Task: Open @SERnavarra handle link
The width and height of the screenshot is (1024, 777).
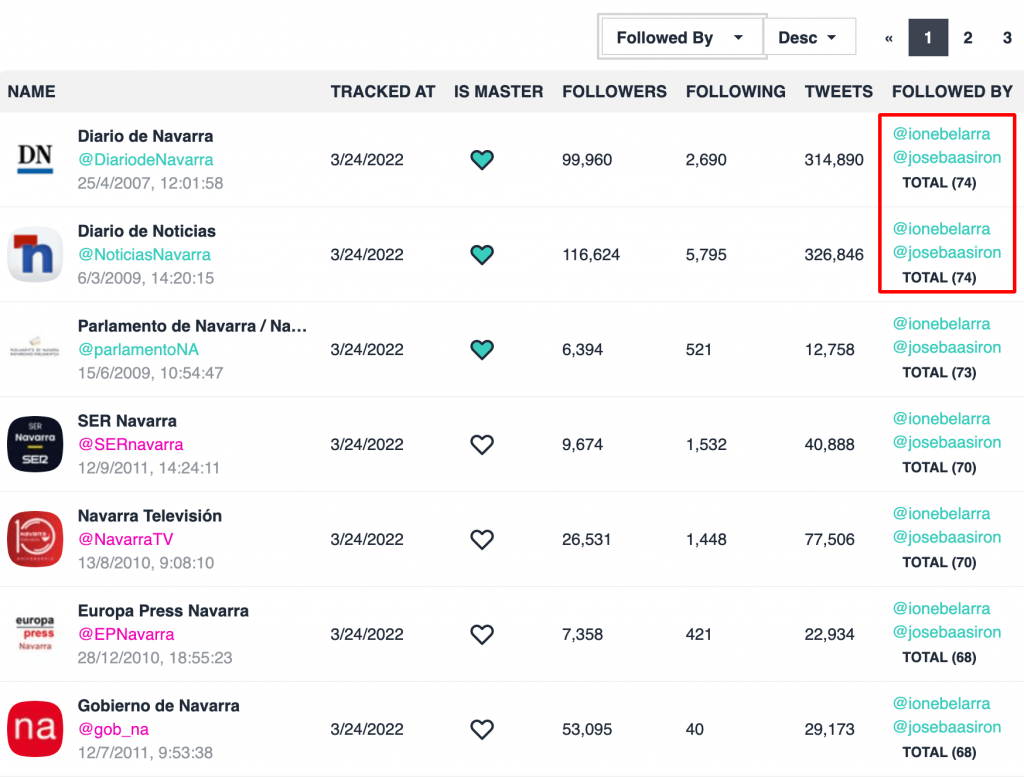Action: (x=131, y=445)
